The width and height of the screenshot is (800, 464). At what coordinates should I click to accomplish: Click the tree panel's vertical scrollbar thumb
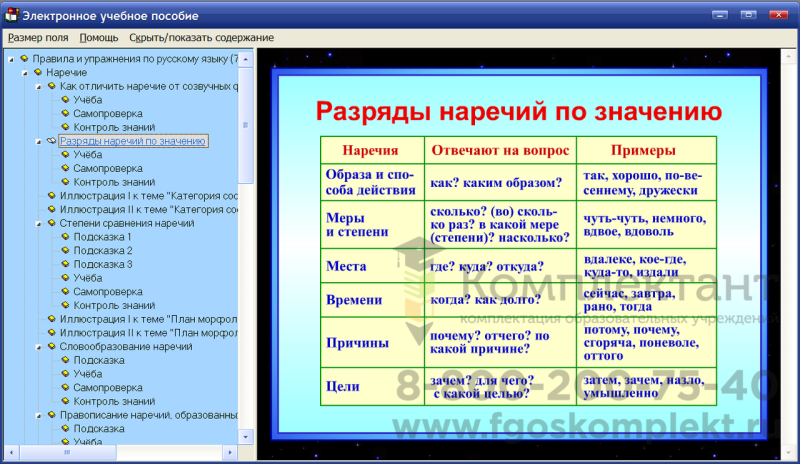246,125
